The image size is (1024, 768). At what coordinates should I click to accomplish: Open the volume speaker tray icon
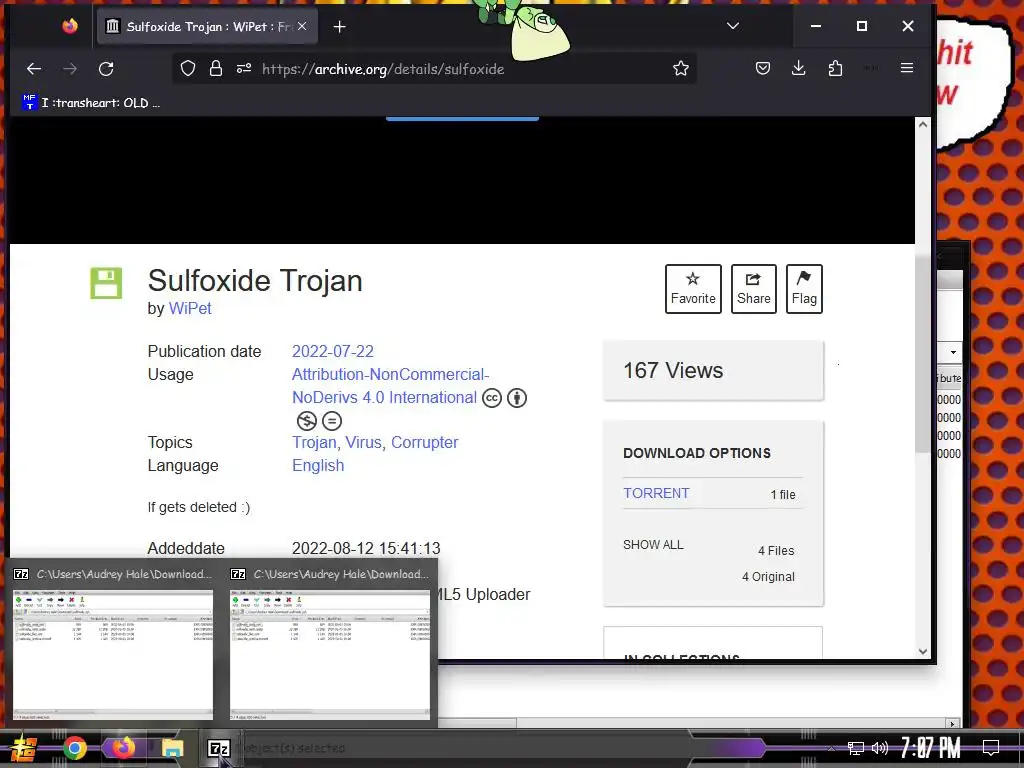880,748
